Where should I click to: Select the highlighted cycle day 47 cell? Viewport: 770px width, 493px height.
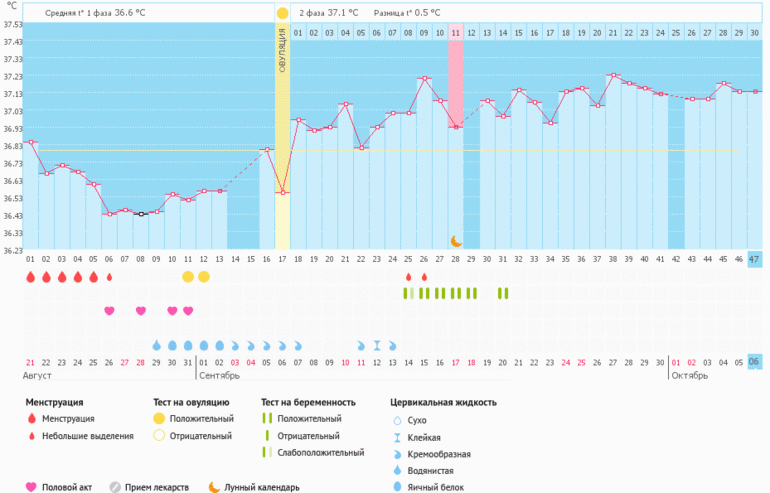(755, 258)
